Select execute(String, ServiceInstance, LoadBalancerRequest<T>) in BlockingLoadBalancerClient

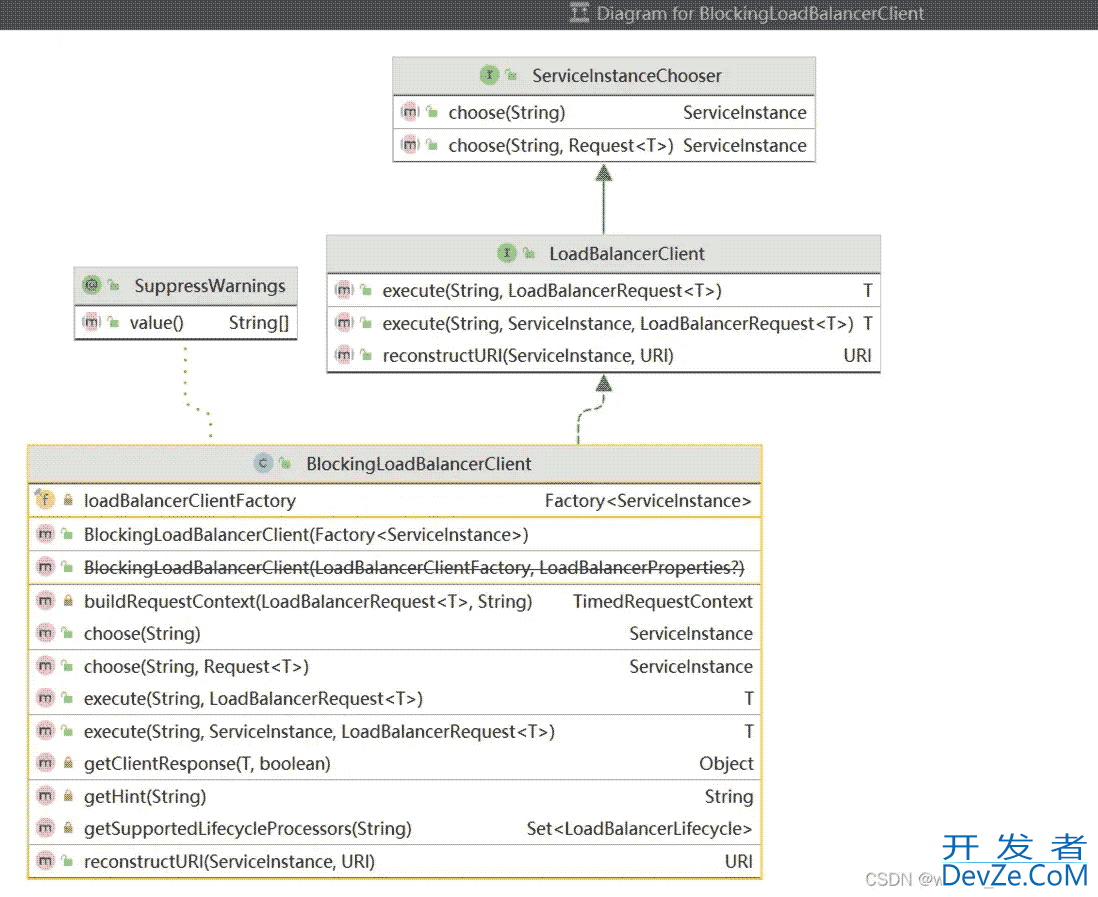[394, 731]
